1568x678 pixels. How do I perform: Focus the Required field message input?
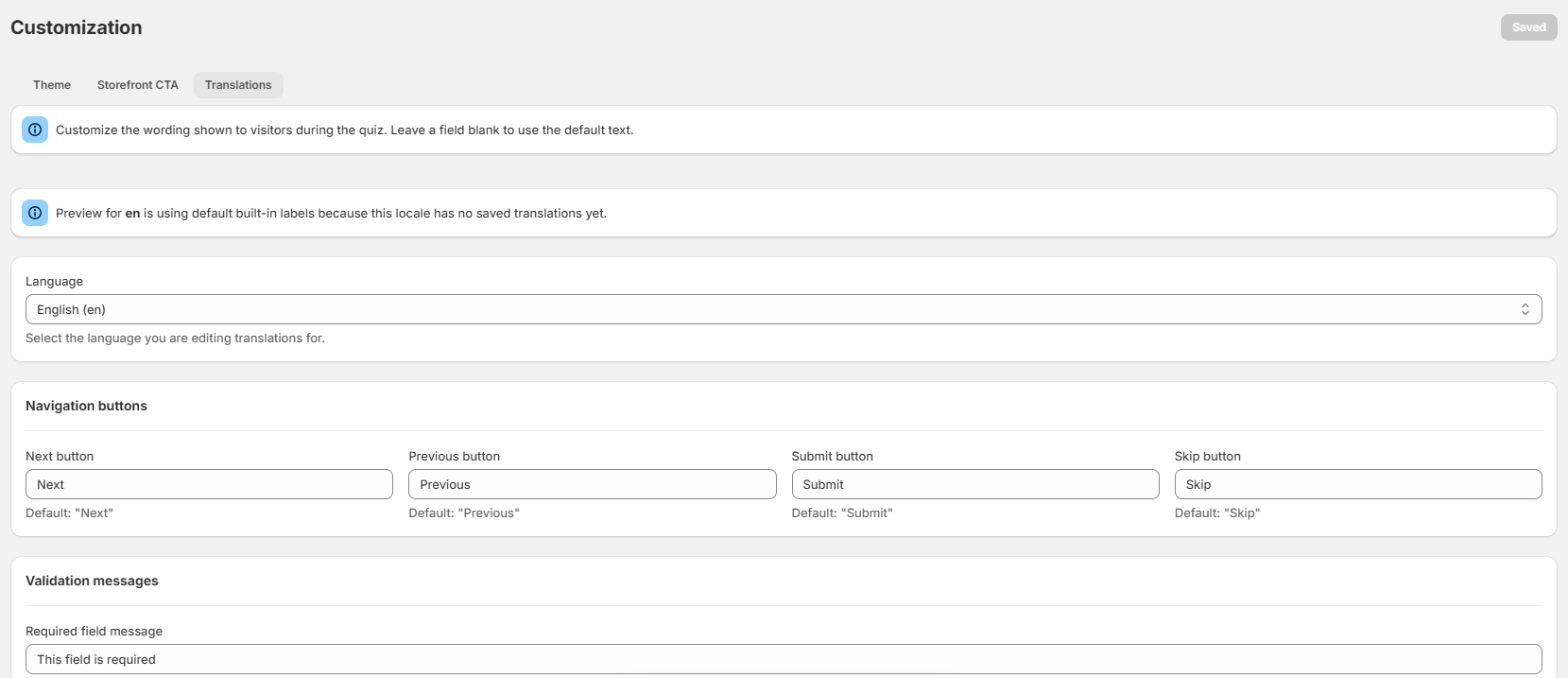pyautogui.click(x=783, y=659)
